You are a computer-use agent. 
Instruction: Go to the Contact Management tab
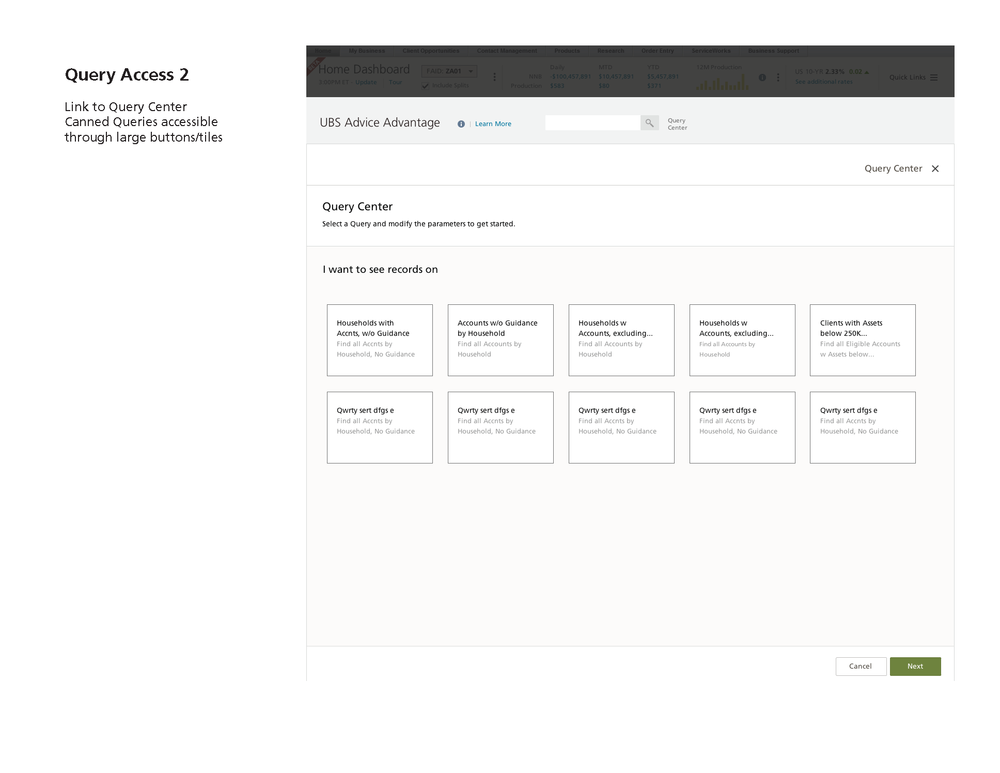507,50
